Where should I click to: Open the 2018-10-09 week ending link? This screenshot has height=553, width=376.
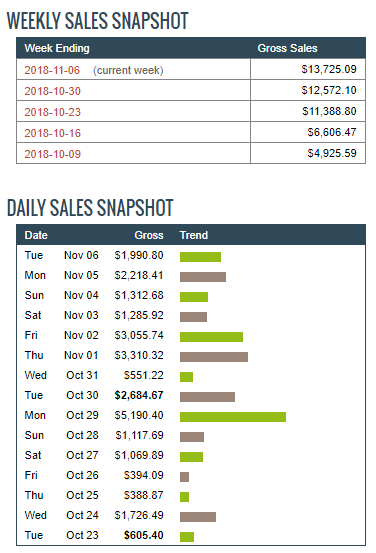coord(52,154)
